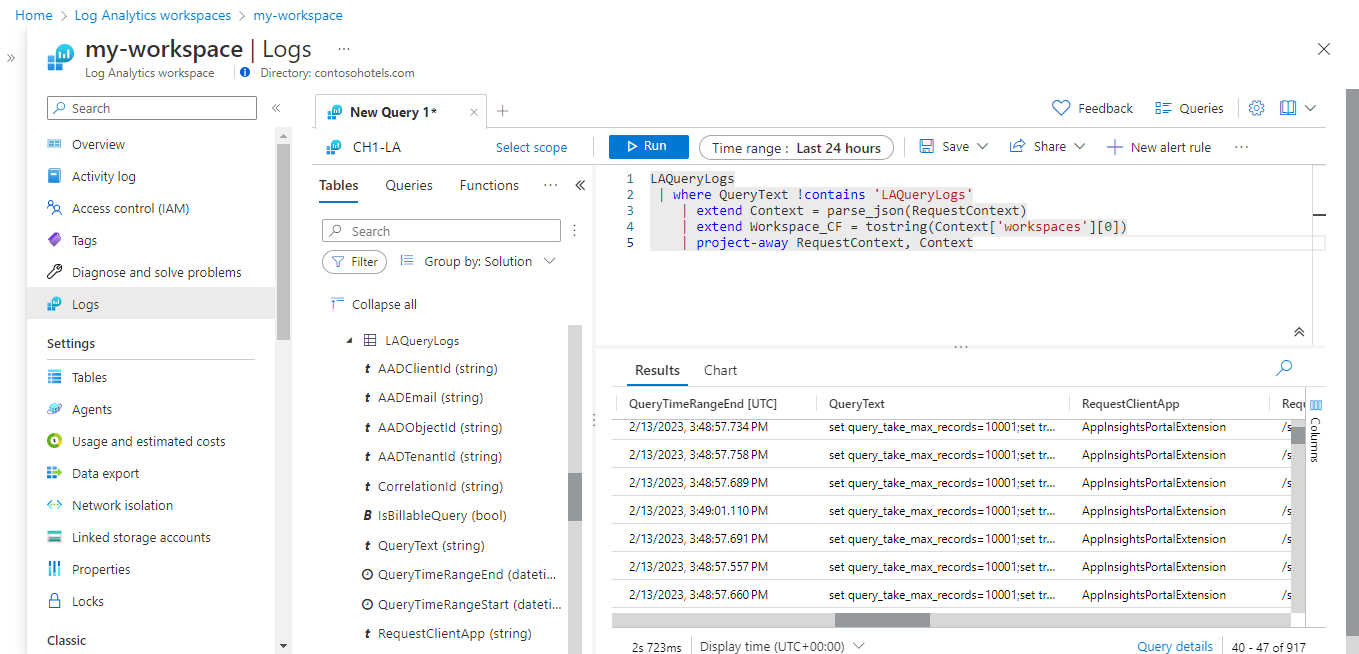Add a new query tab with plus icon
This screenshot has height=654, width=1359.
503,111
